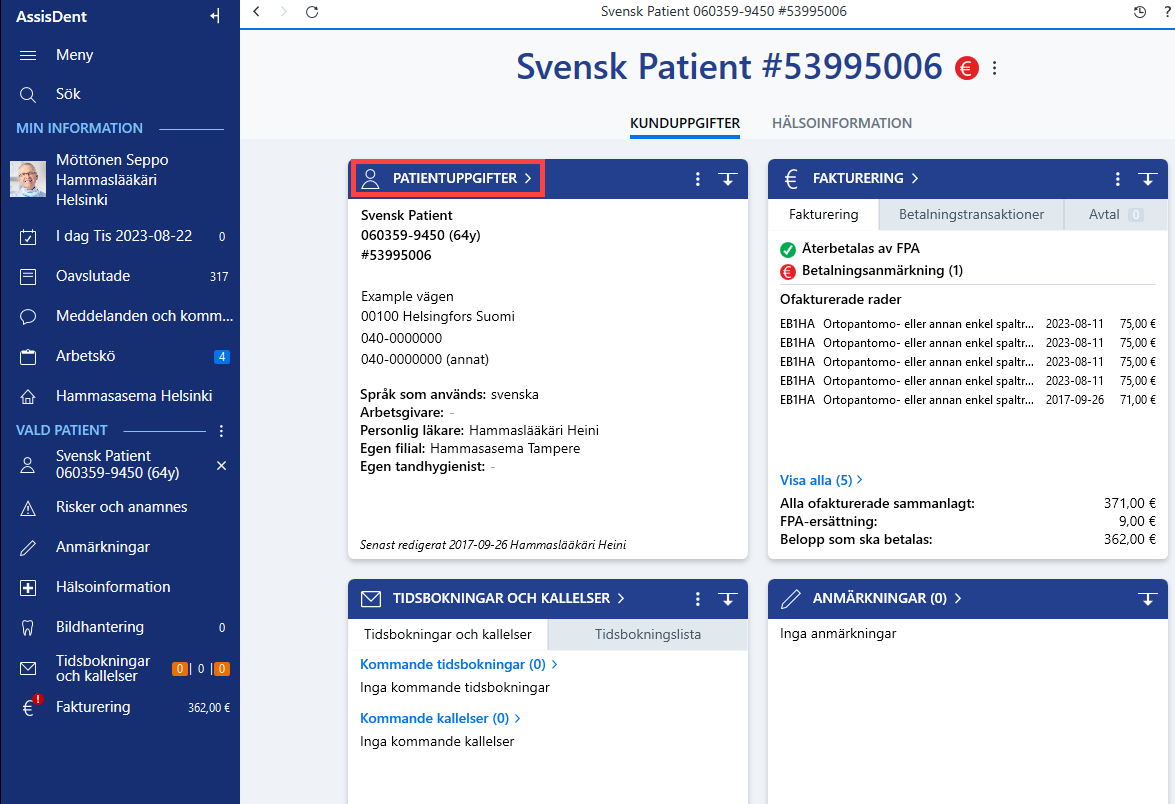Image resolution: width=1175 pixels, height=804 pixels.
Task: Collapse the Anmärkningar card
Action: 1147,599
